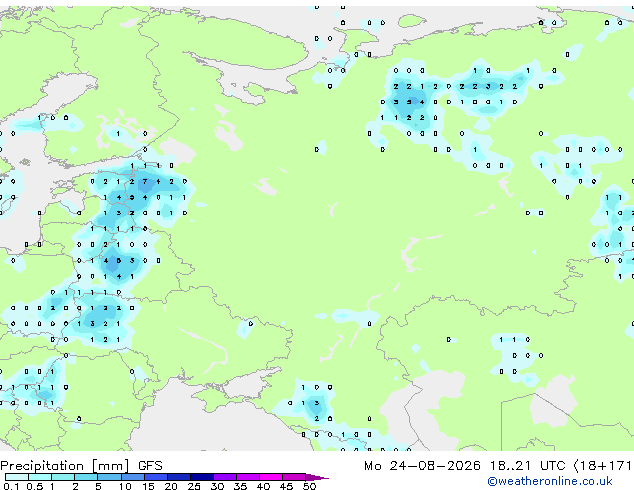634x490 pixels.
Task: Click the legend label '25'
Action: point(194,486)
